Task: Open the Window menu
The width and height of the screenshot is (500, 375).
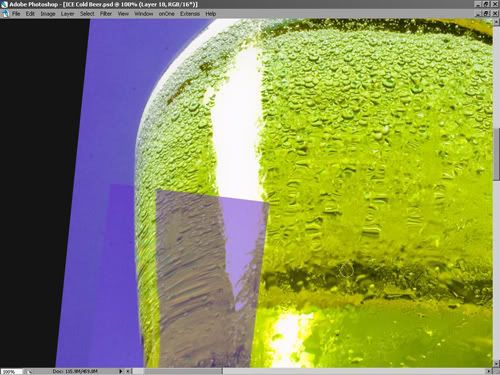Action: tap(144, 14)
